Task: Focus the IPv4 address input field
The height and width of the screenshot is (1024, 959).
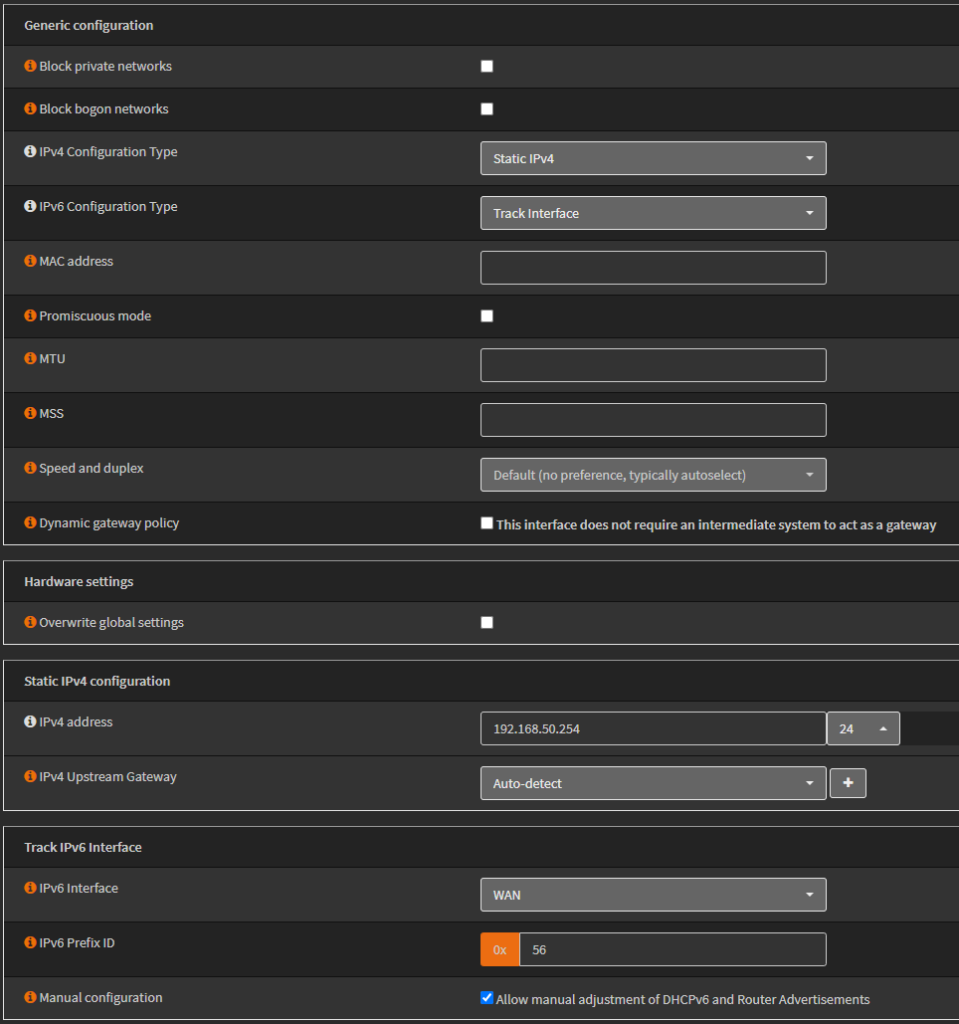Action: coord(653,729)
